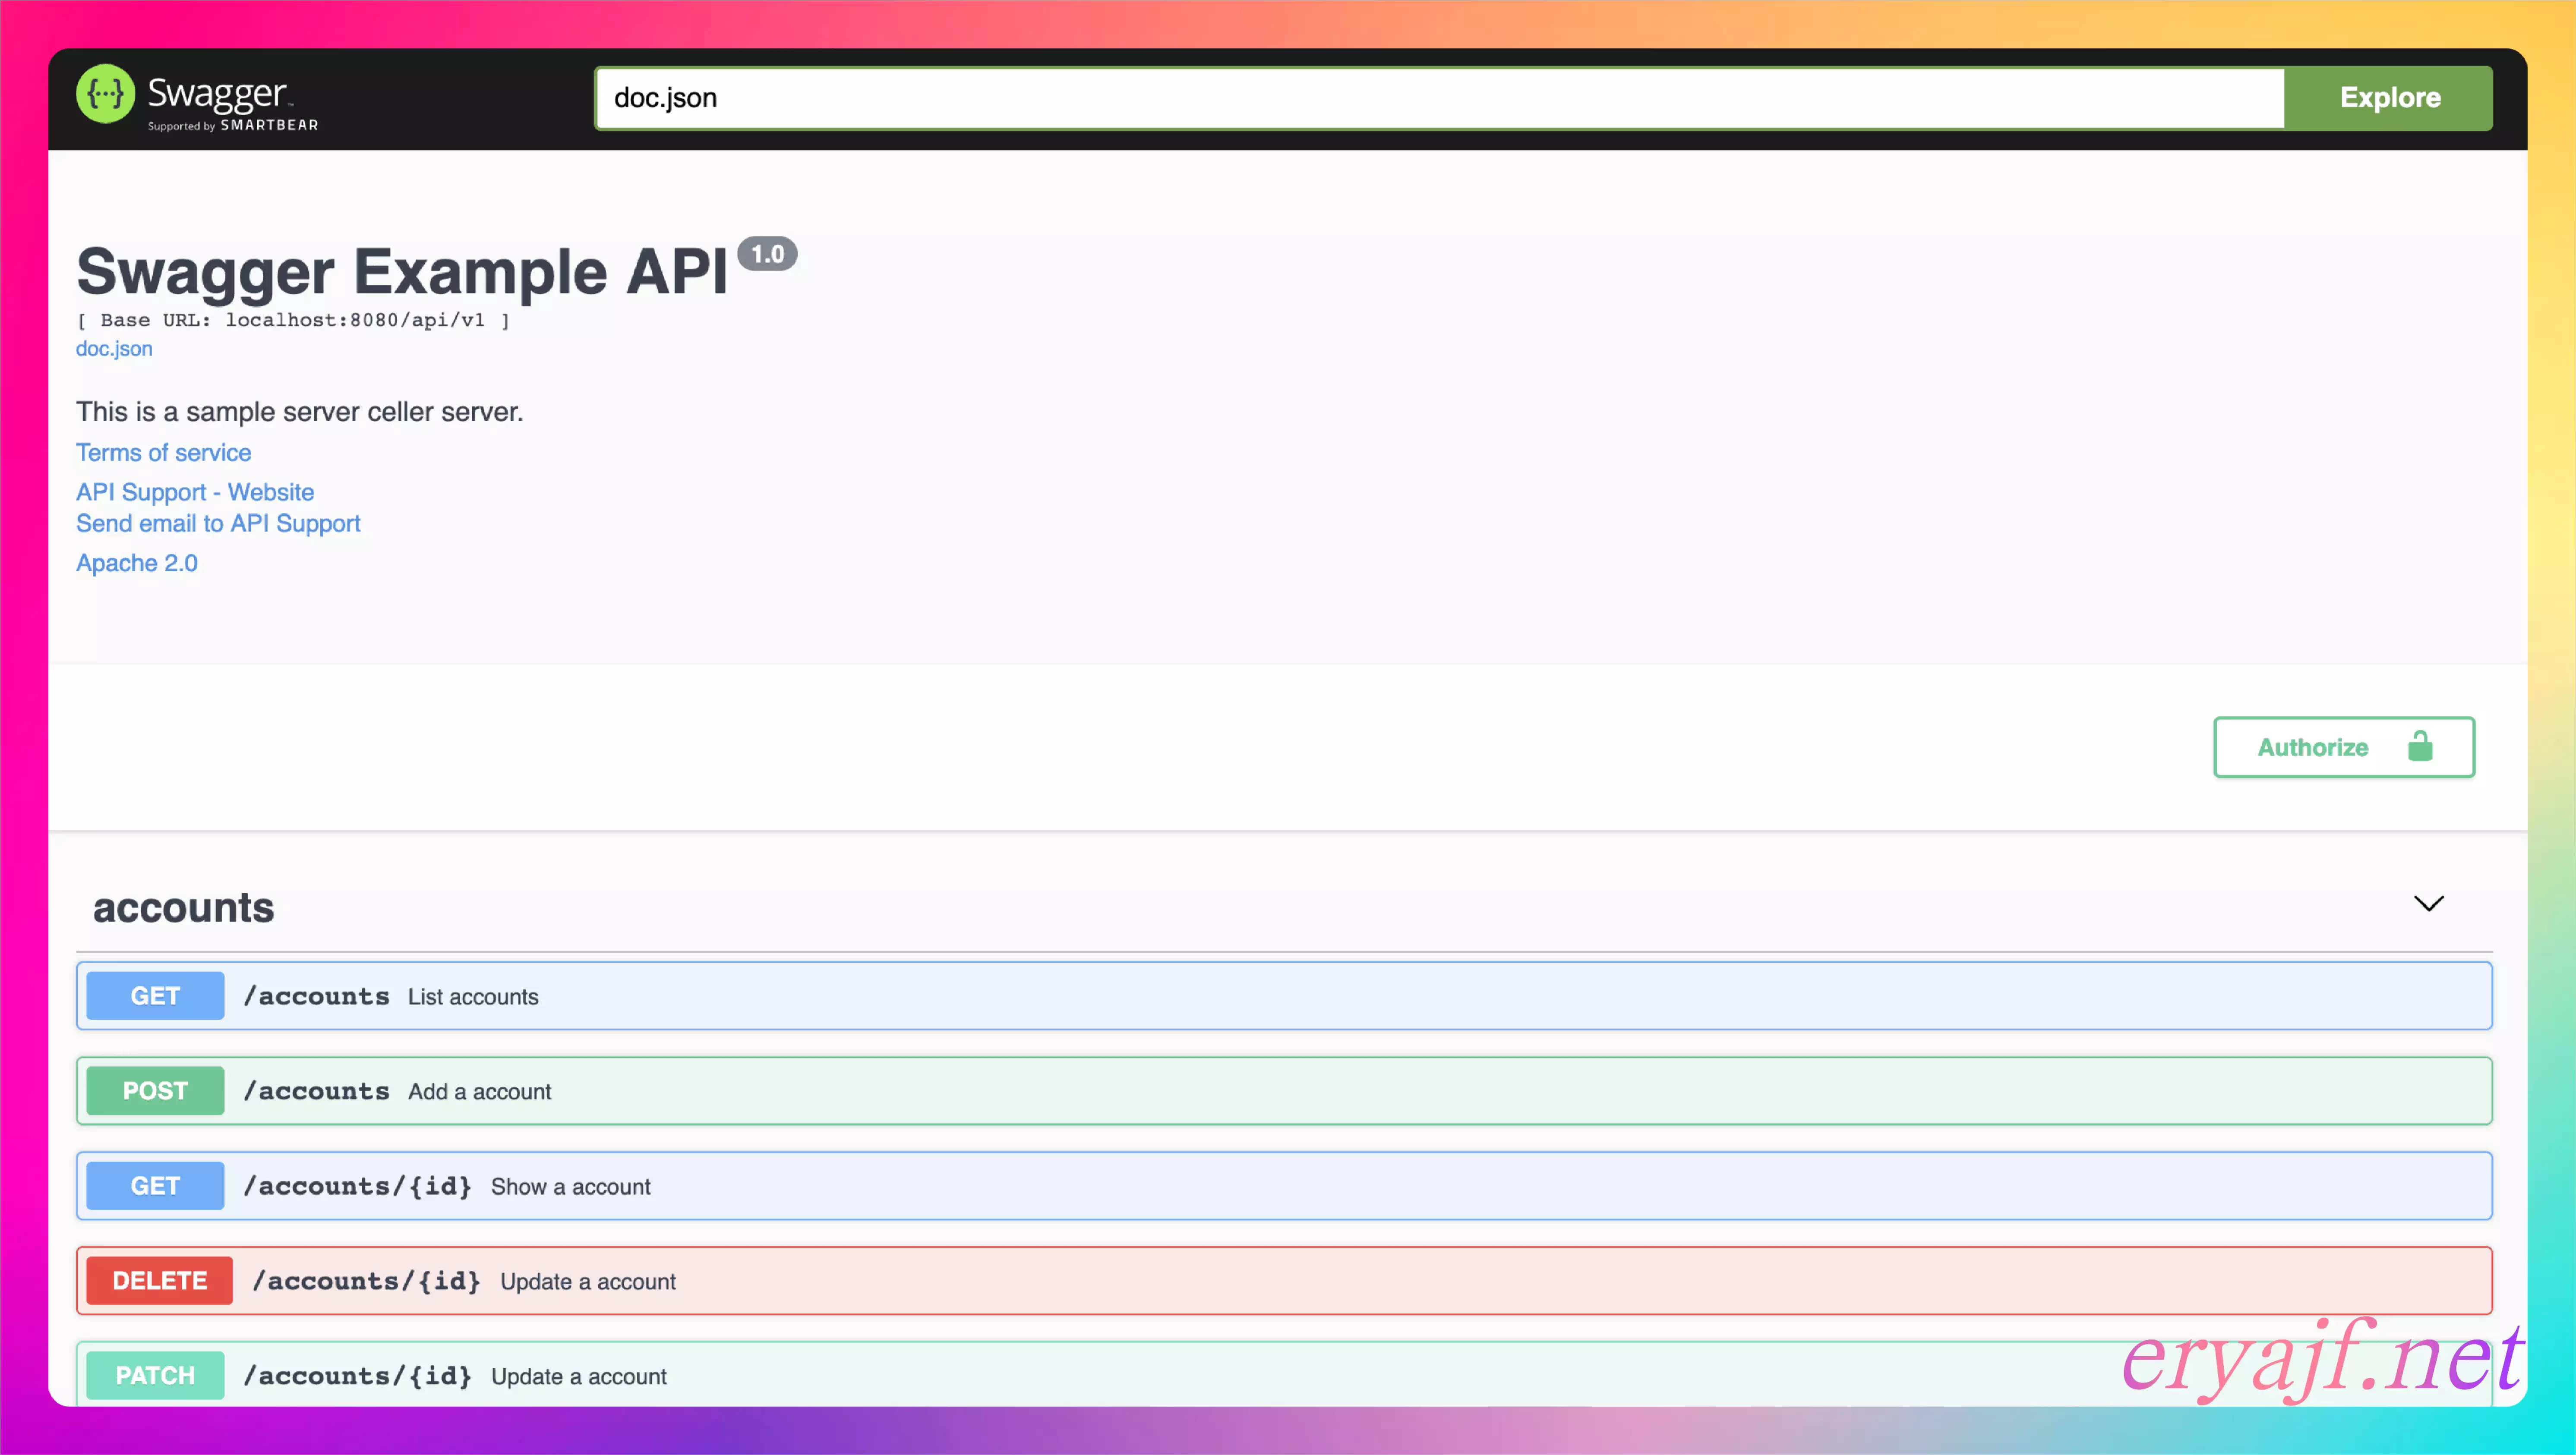Click the 1.0 version badge

pos(767,254)
